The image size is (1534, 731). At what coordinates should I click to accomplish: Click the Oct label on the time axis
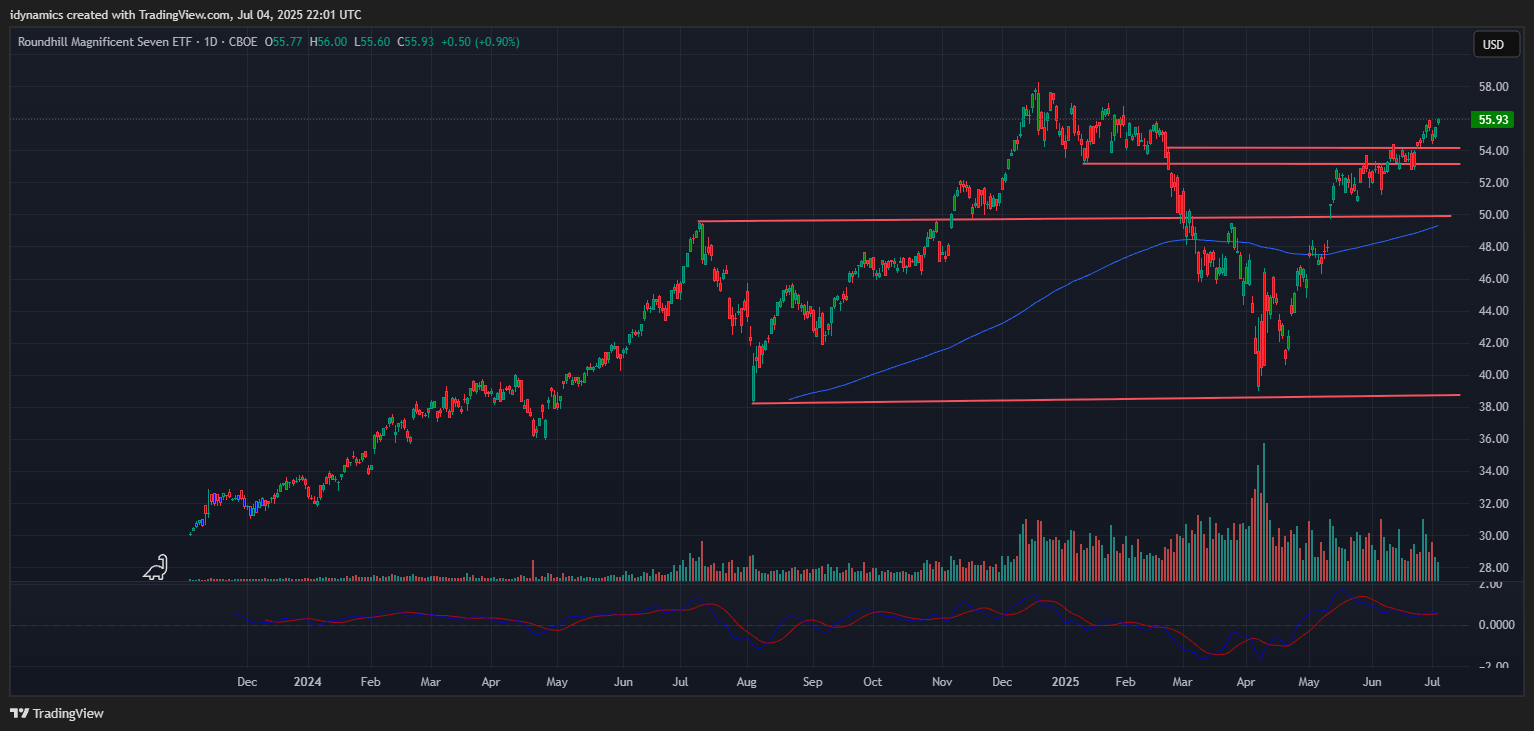(x=873, y=682)
